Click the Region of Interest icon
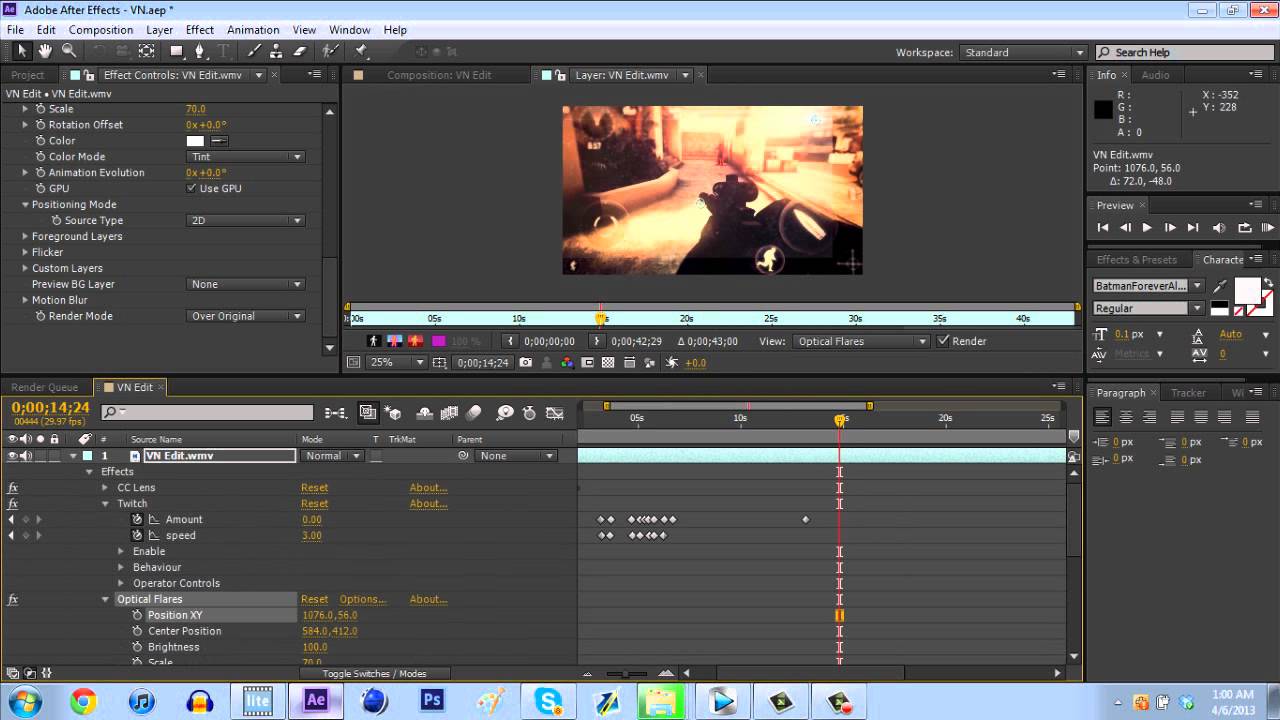This screenshot has width=1280, height=720. point(588,363)
